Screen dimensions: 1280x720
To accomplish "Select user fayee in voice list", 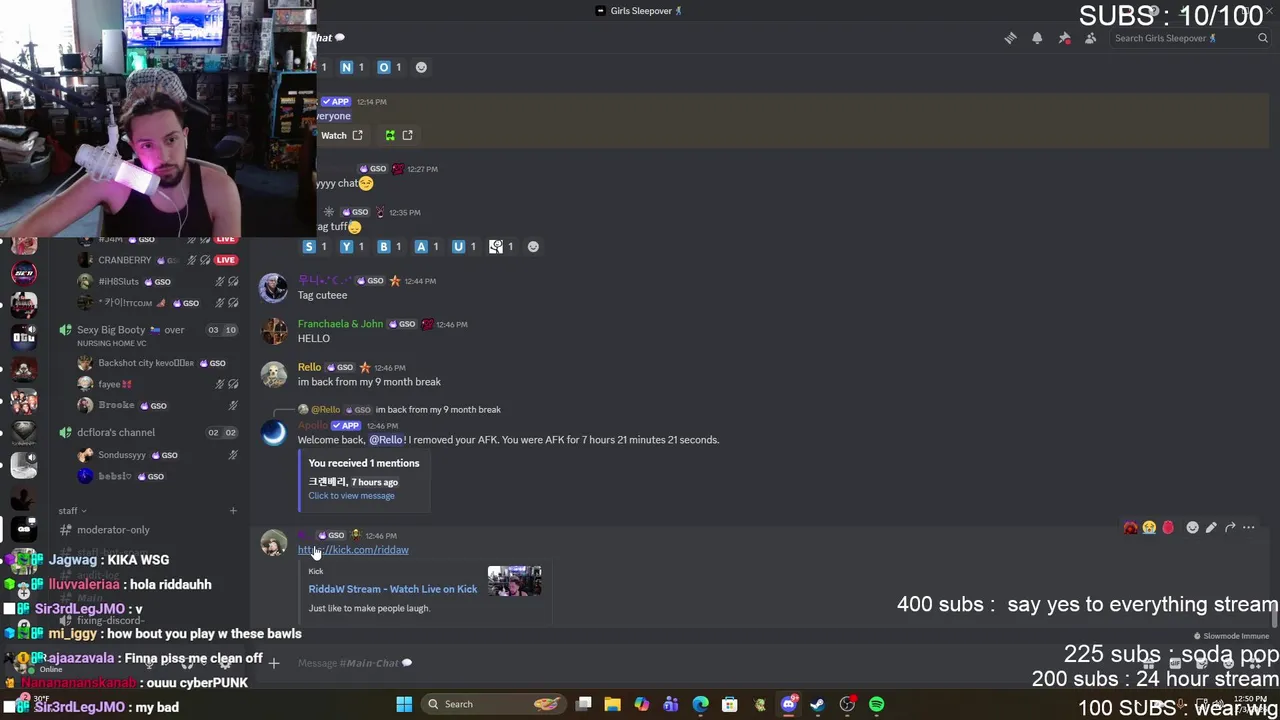I will coord(114,384).
